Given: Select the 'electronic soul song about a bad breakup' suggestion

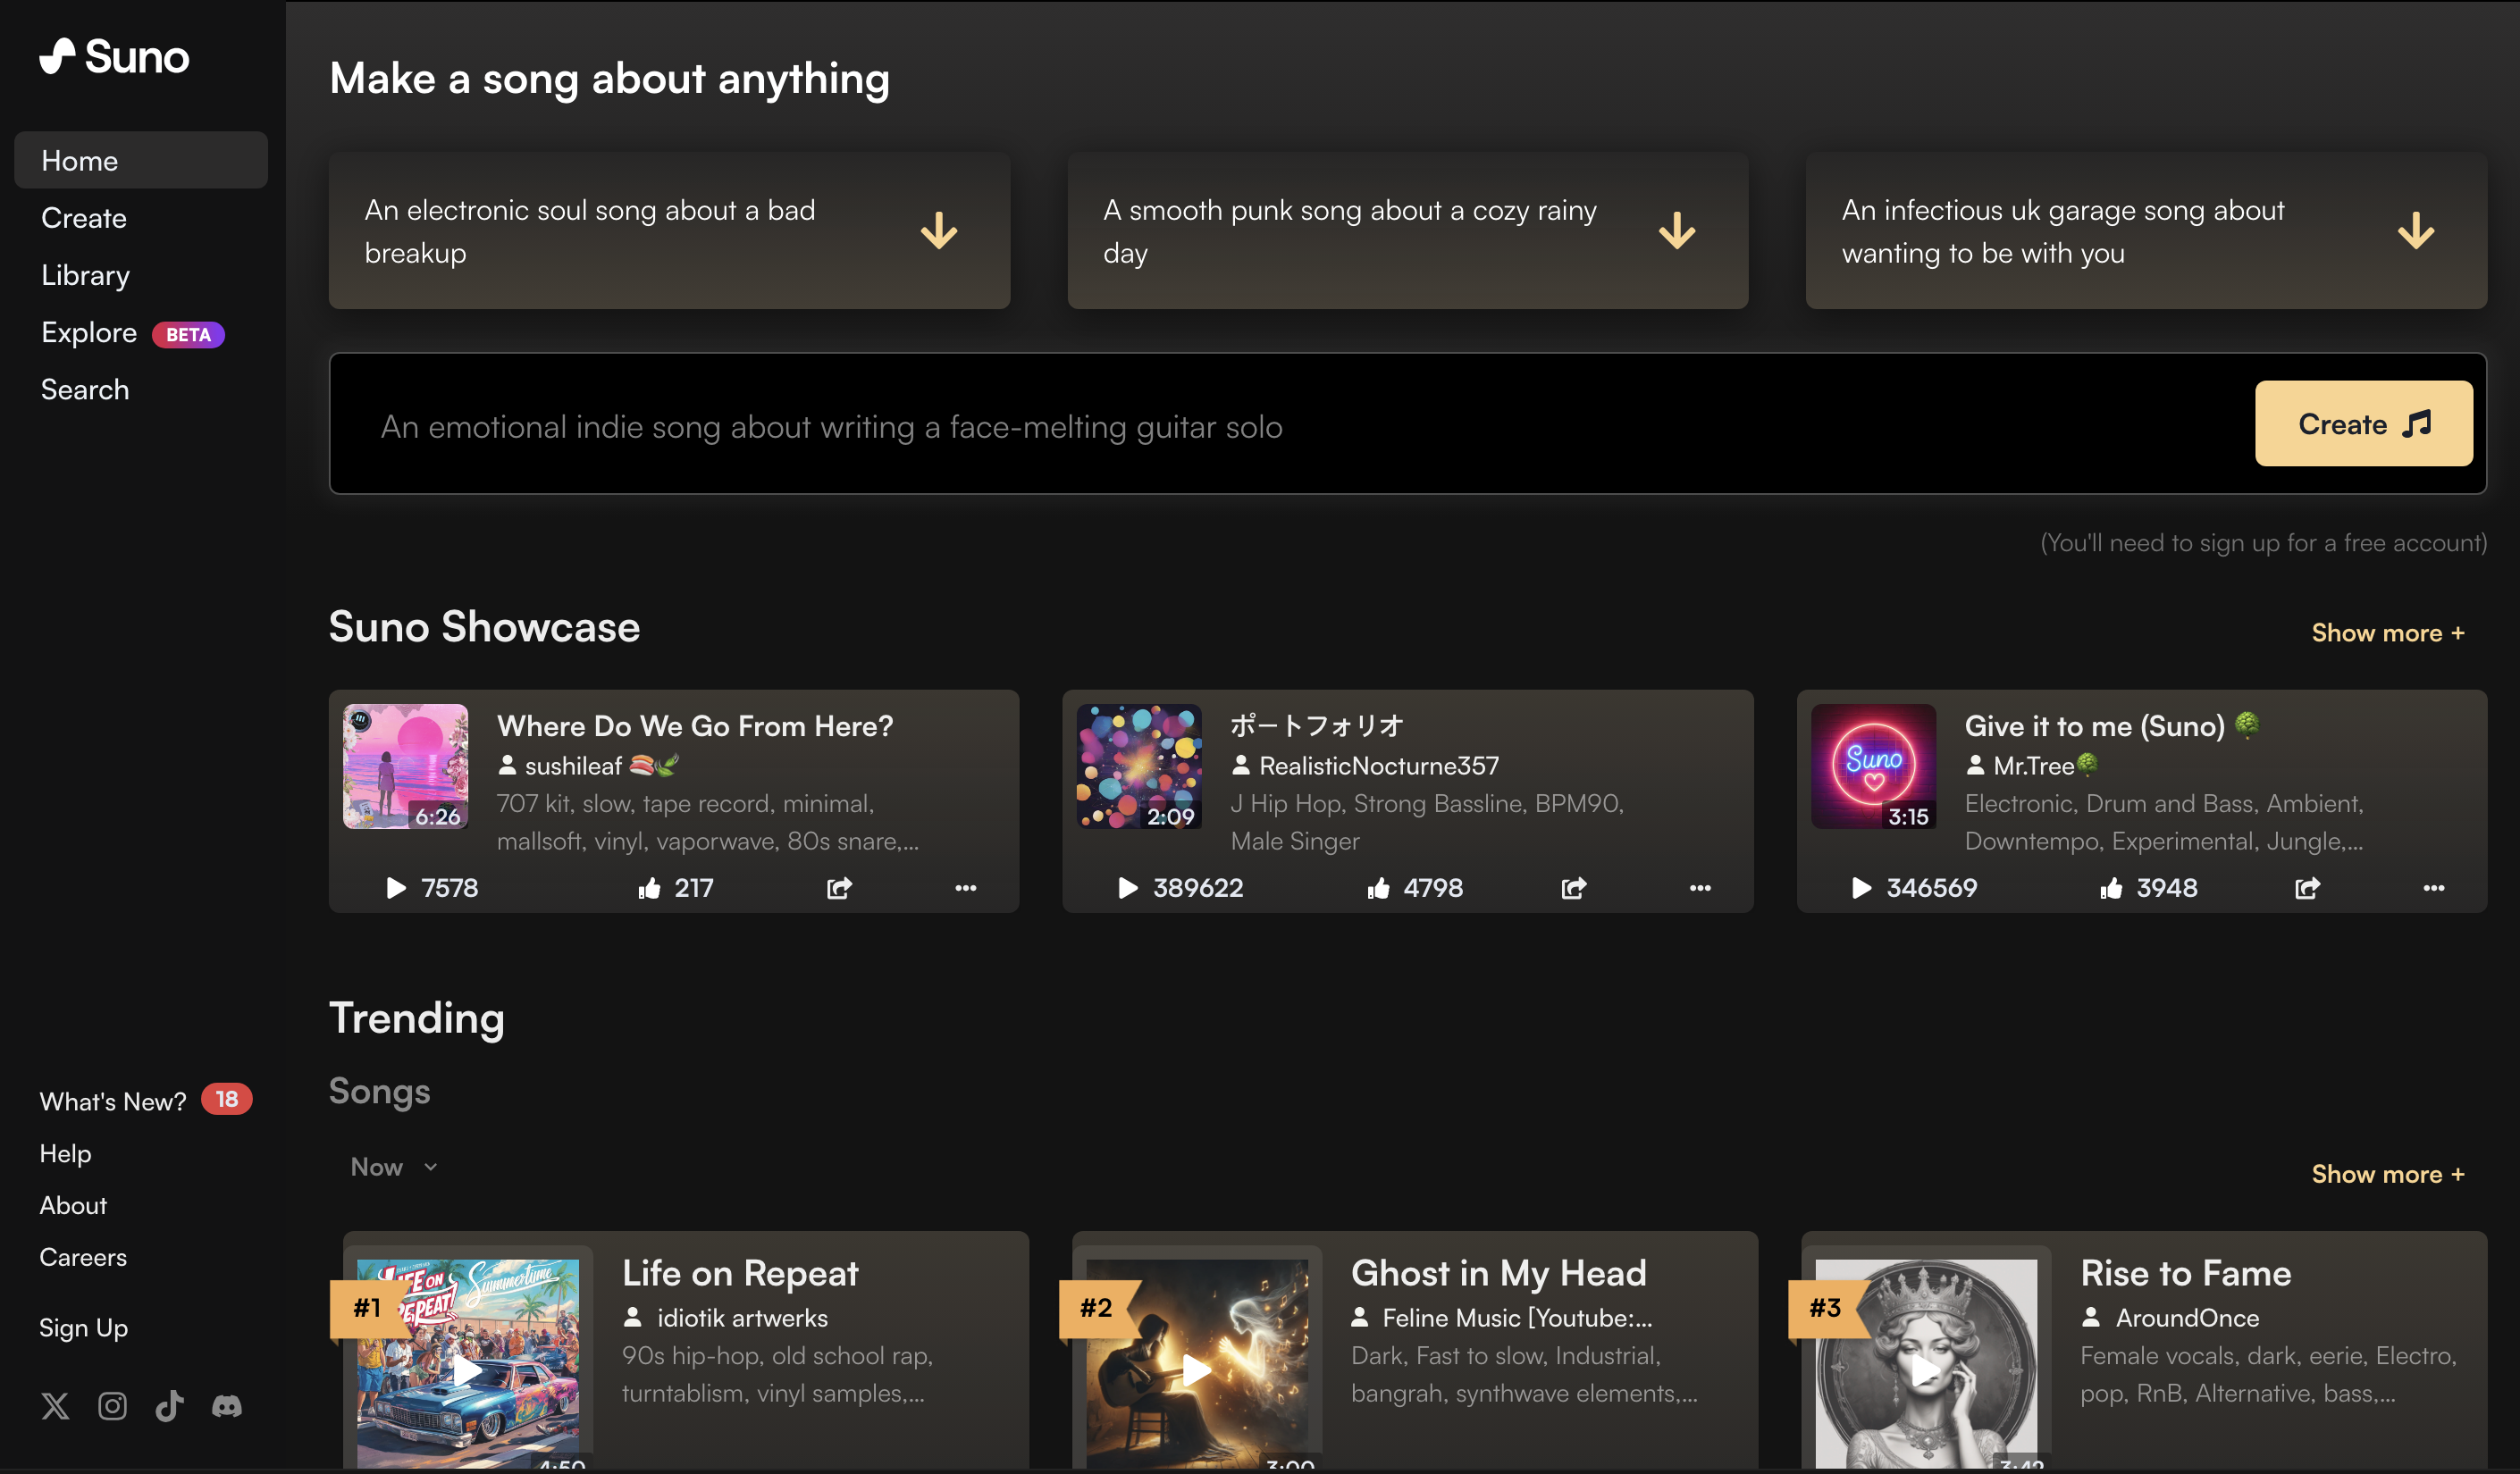Looking at the screenshot, I should point(669,231).
